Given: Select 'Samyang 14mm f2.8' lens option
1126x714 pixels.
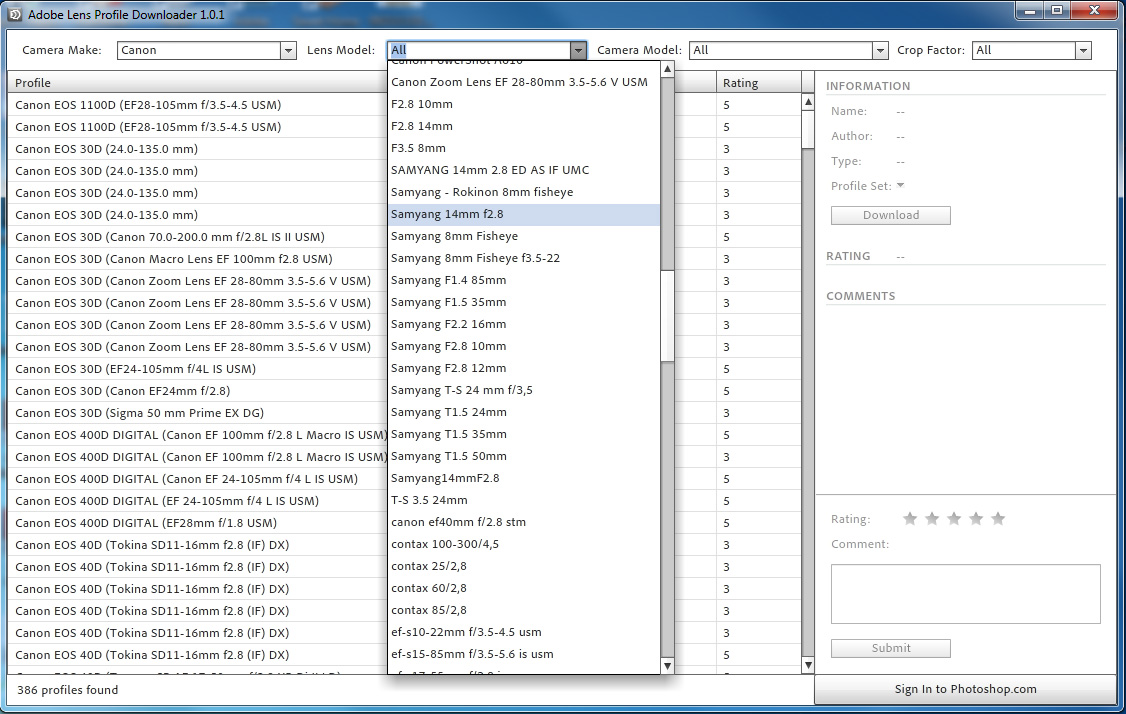Looking at the screenshot, I should click(524, 214).
